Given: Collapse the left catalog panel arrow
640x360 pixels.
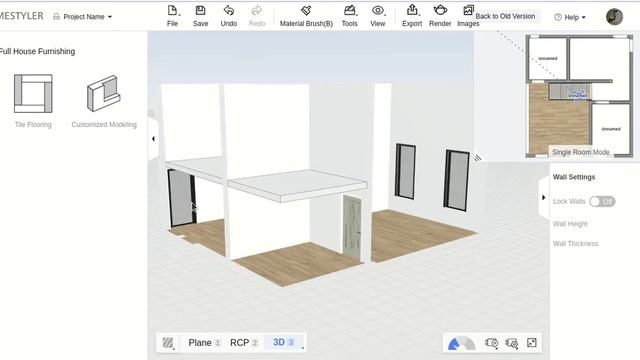Looking at the screenshot, I should (x=153, y=139).
